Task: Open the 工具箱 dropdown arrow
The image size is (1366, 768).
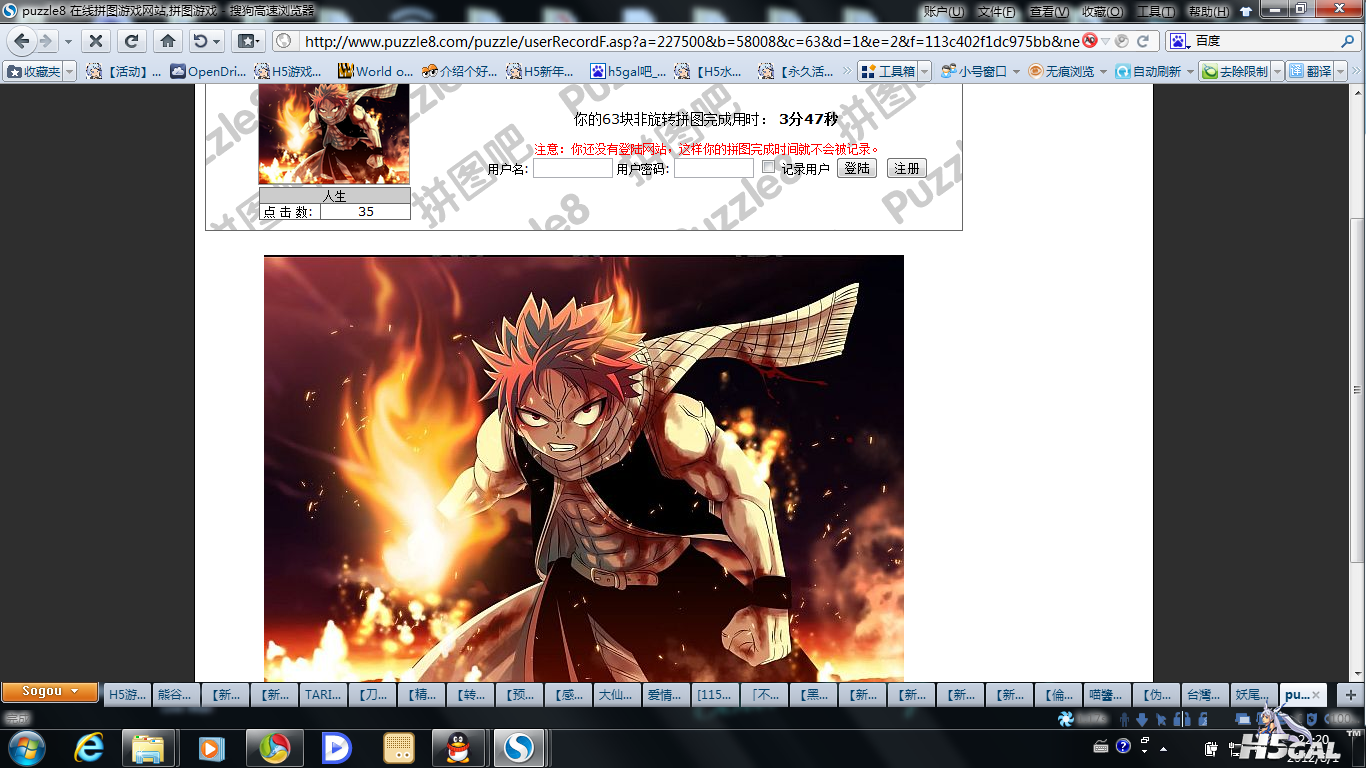Action: point(924,71)
